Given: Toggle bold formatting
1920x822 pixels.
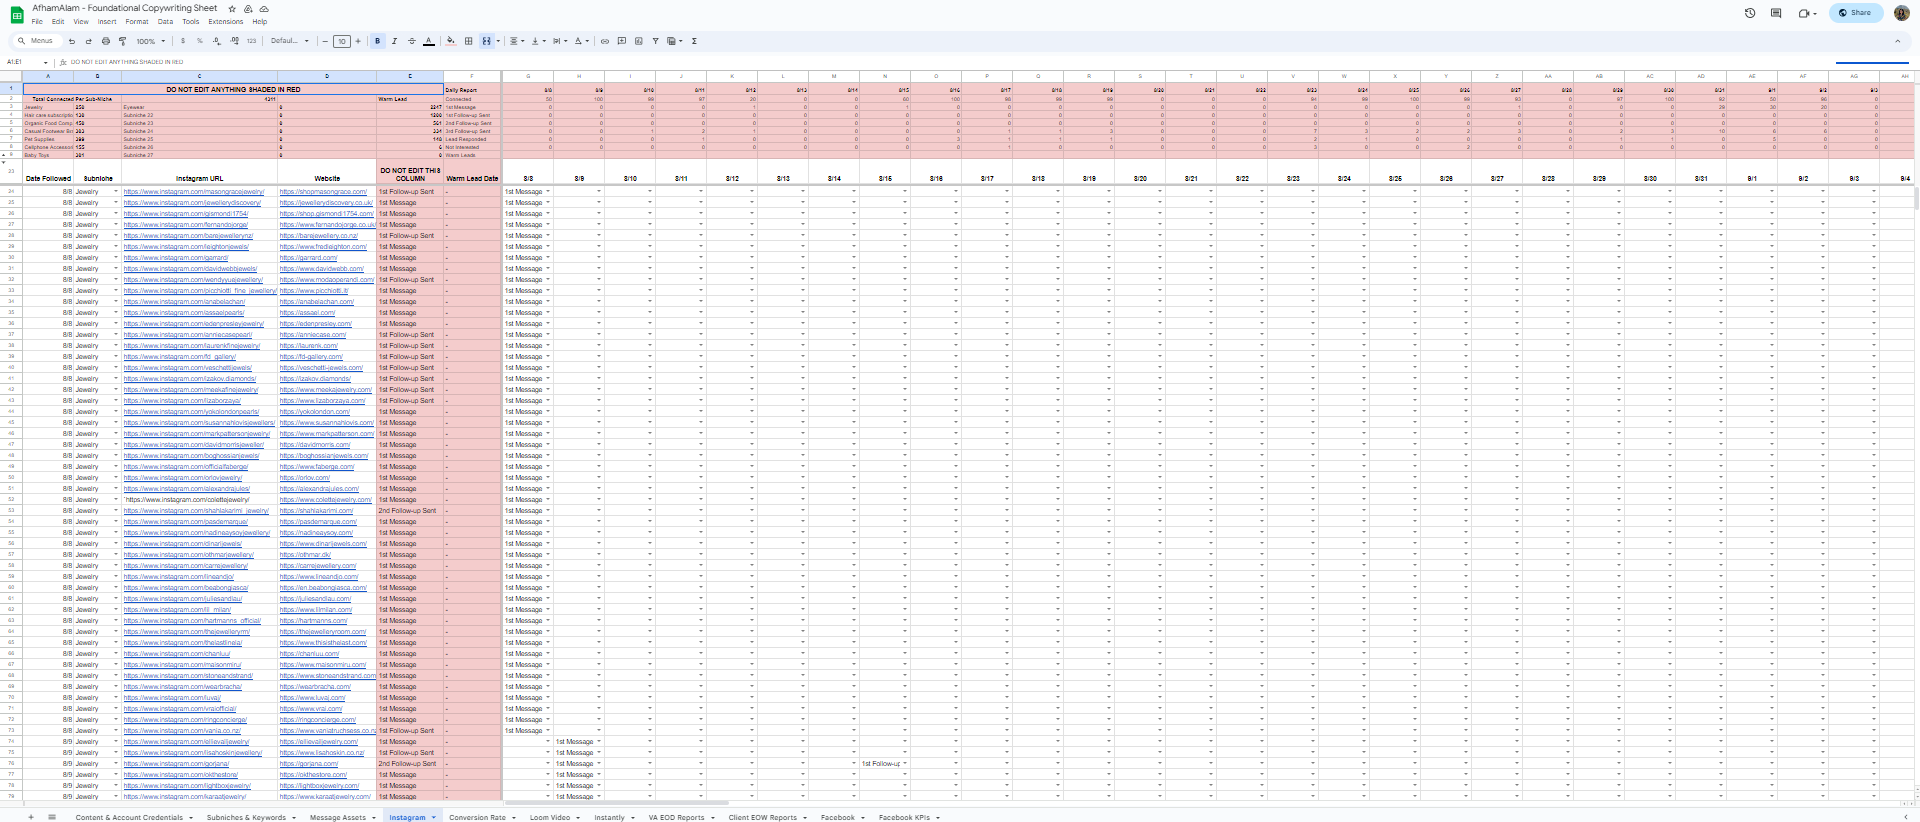Looking at the screenshot, I should coord(378,41).
